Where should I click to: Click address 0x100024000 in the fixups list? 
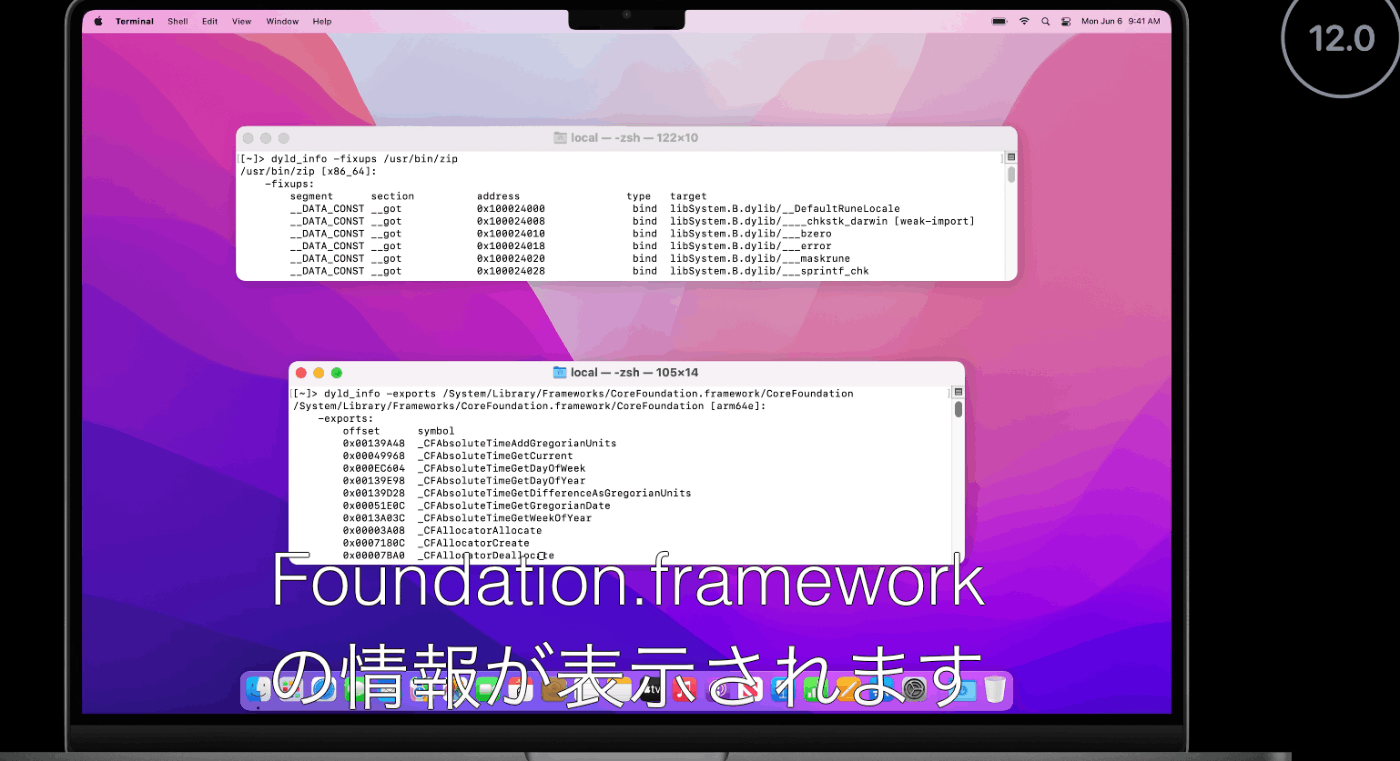pyautogui.click(x=511, y=209)
